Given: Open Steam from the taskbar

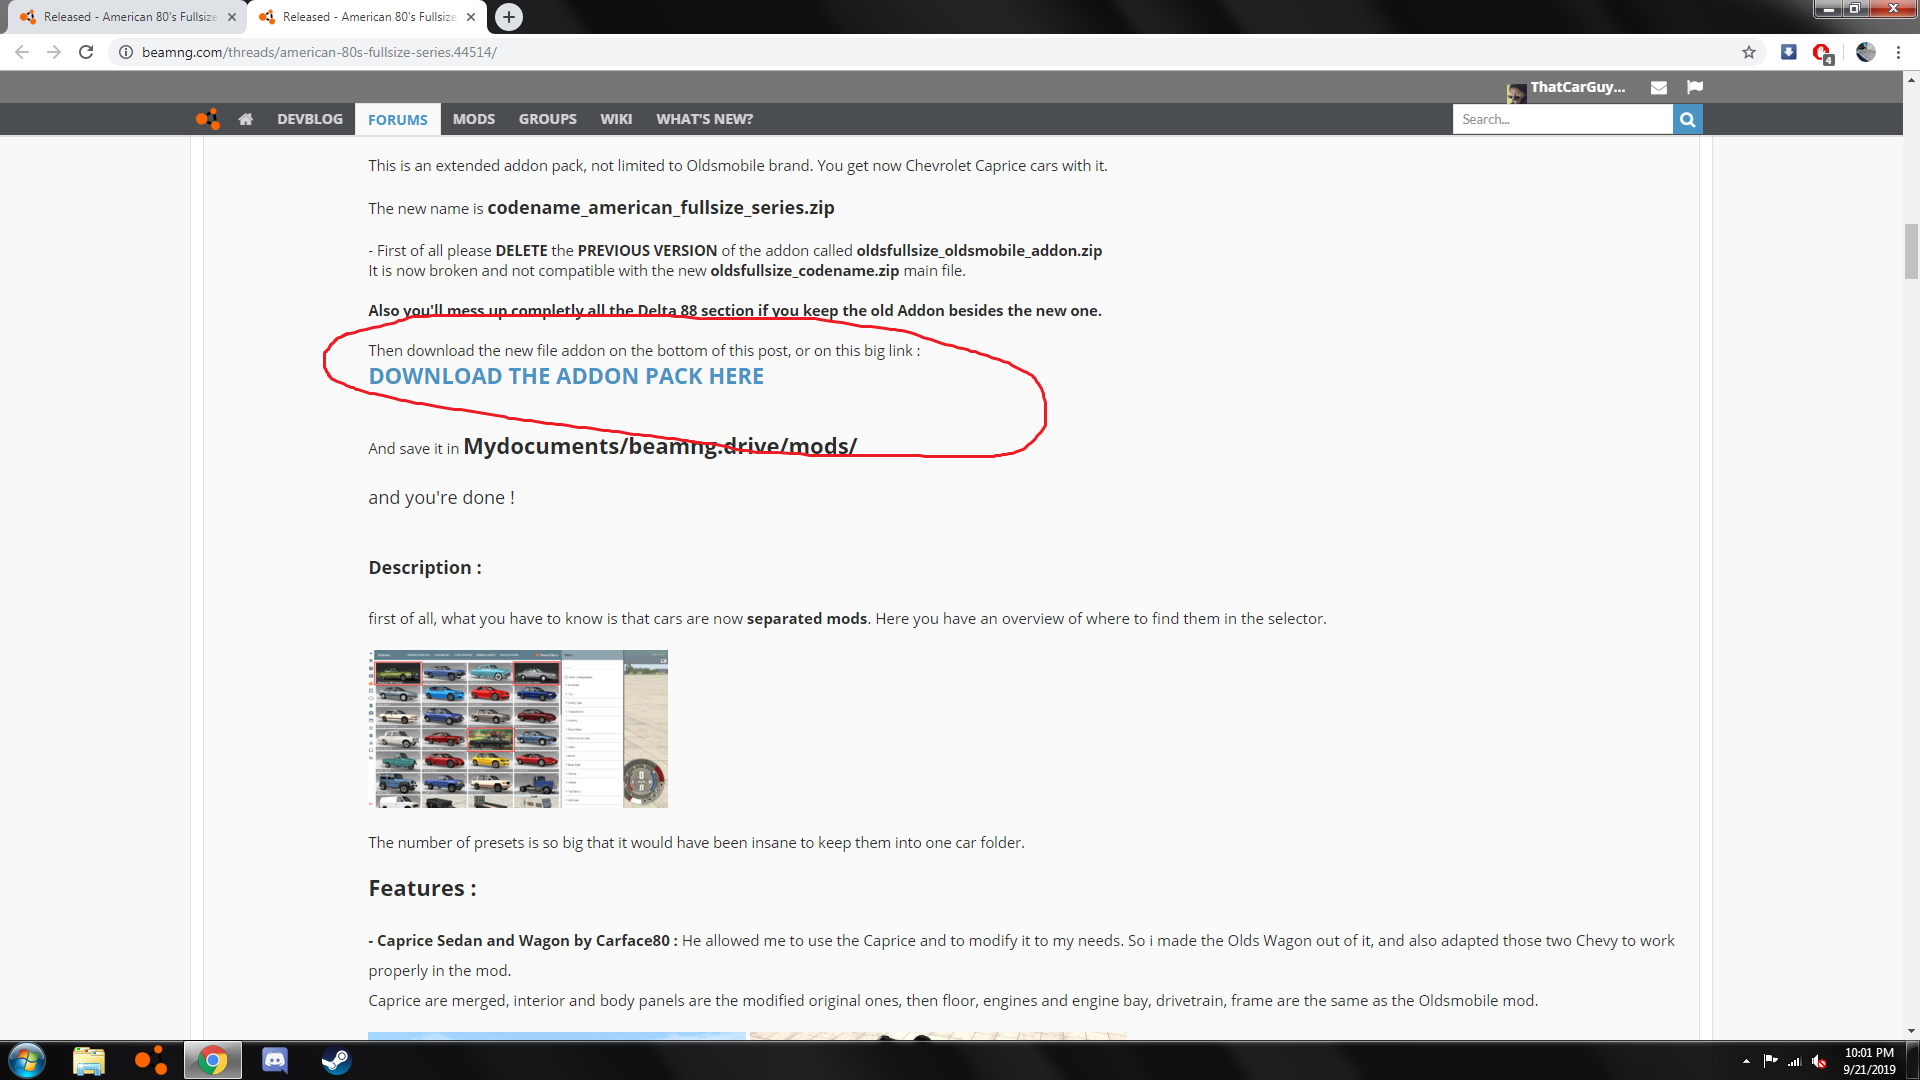Looking at the screenshot, I should pyautogui.click(x=336, y=1060).
